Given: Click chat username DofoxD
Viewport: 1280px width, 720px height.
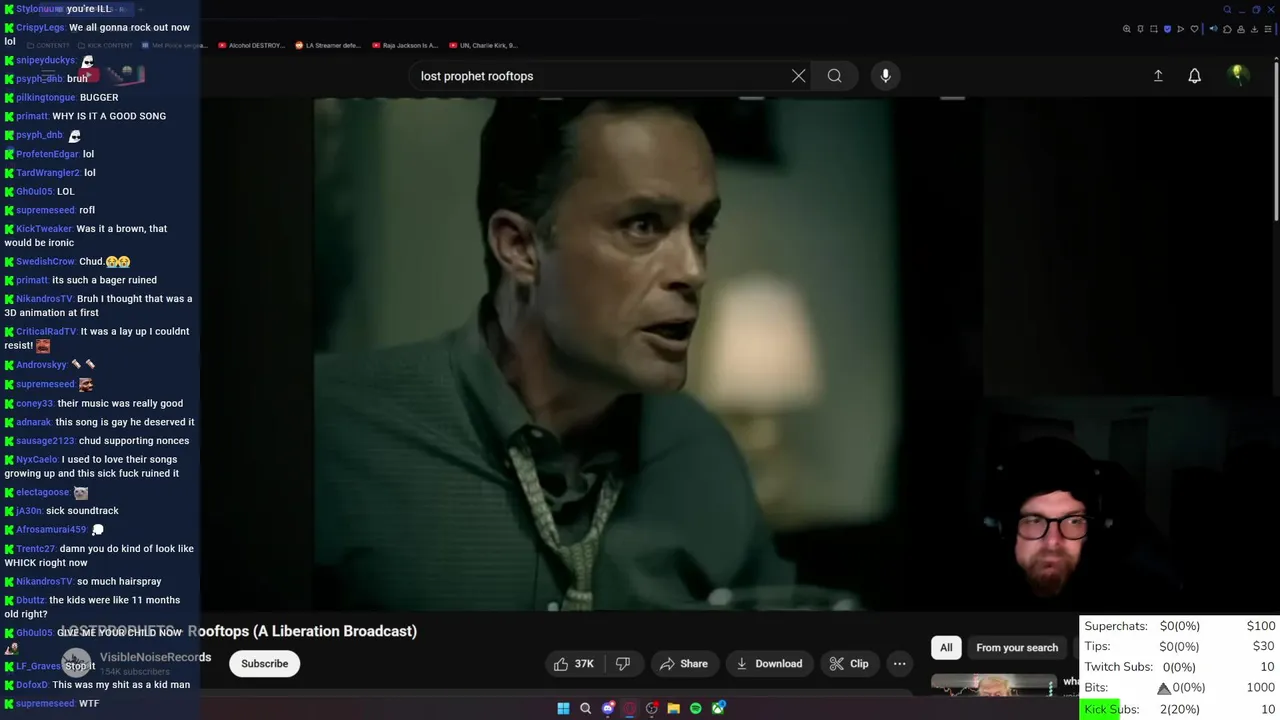Looking at the screenshot, I should (x=33, y=685).
